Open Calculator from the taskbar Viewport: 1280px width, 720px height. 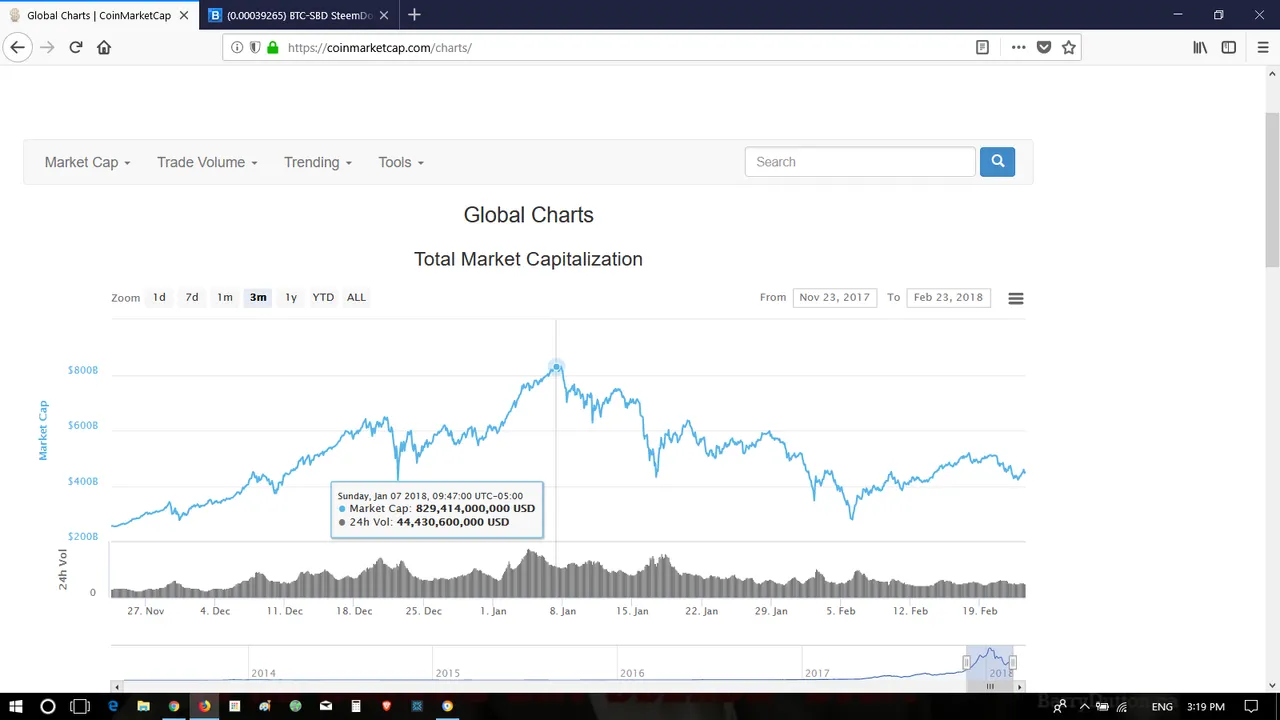pos(356,706)
